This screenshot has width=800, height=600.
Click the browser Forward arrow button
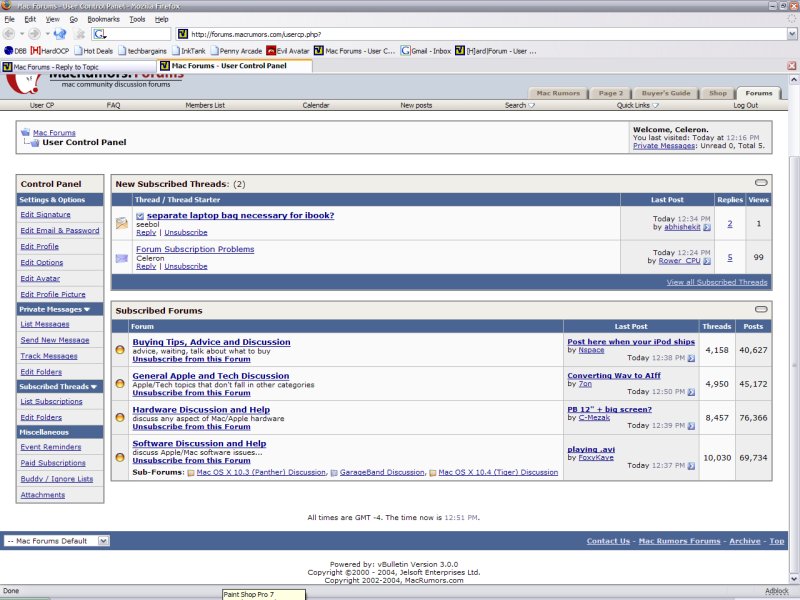pyautogui.click(x=34, y=34)
